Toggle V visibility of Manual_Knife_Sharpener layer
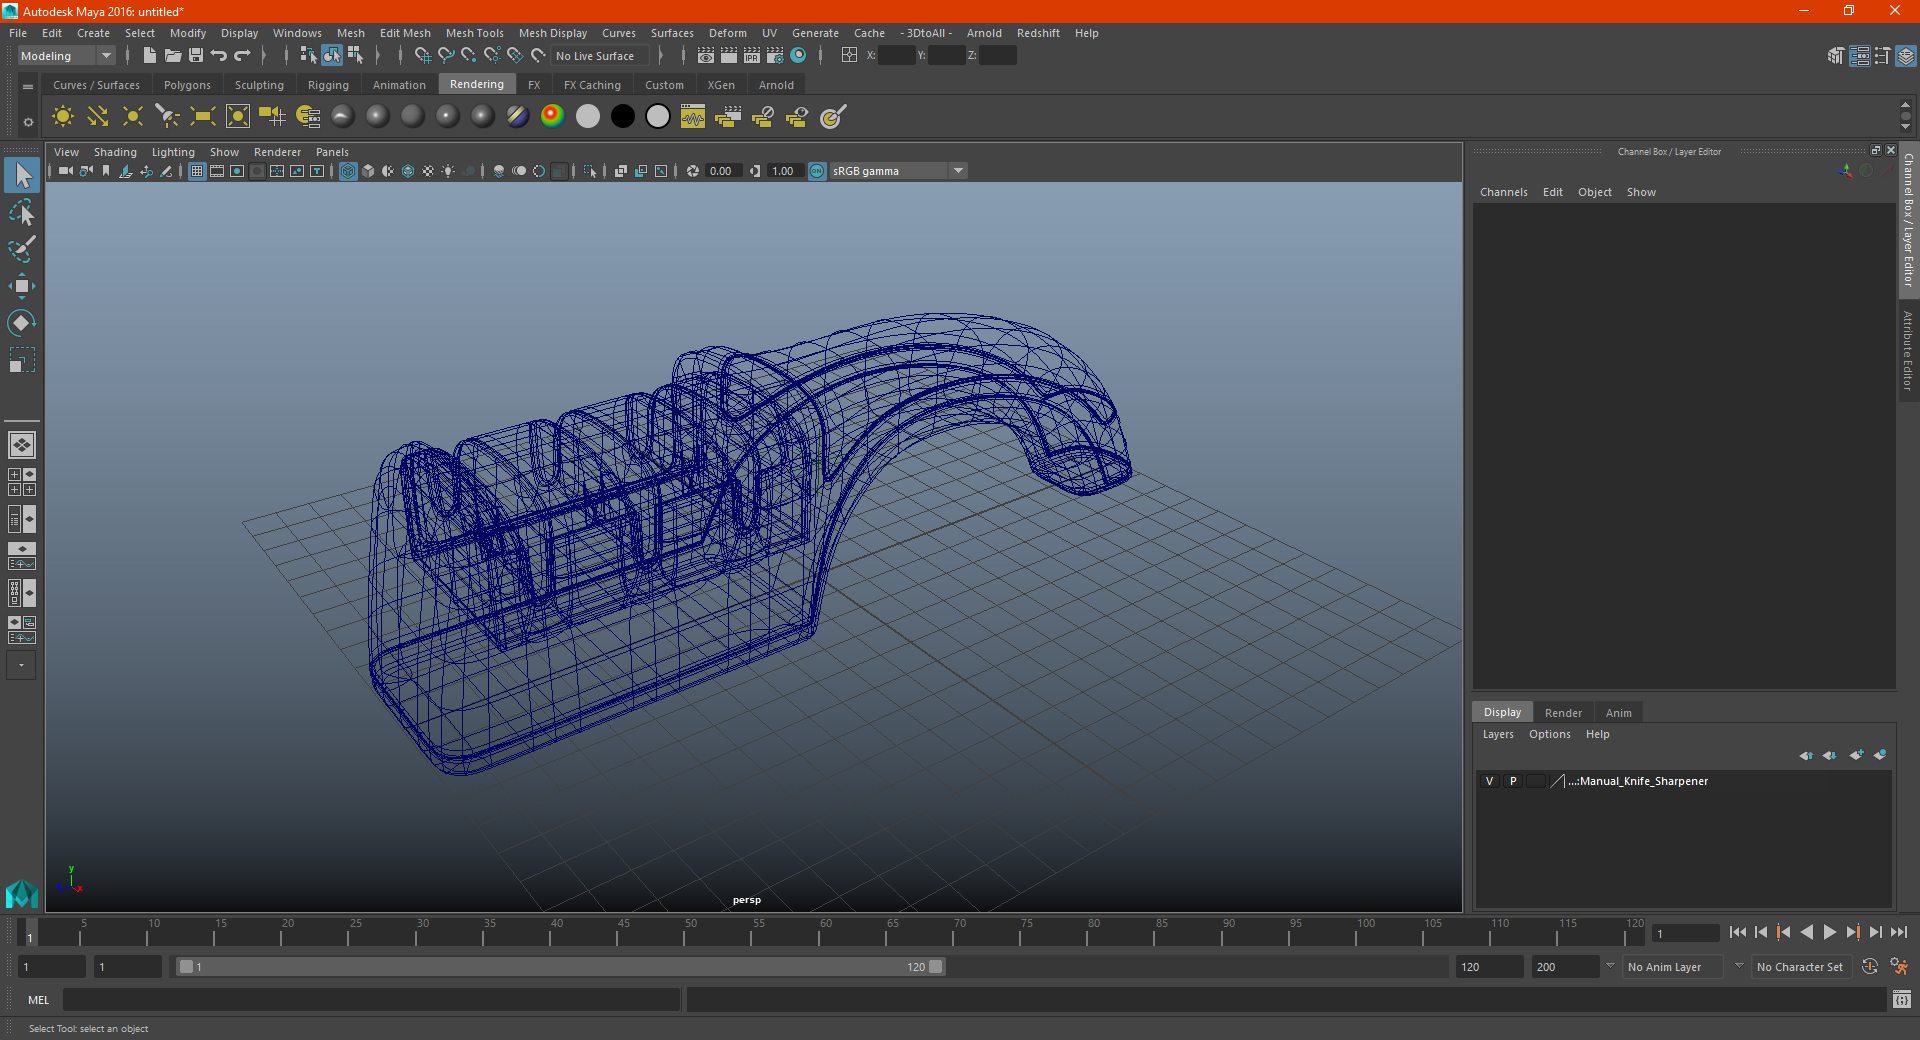 pos(1489,781)
